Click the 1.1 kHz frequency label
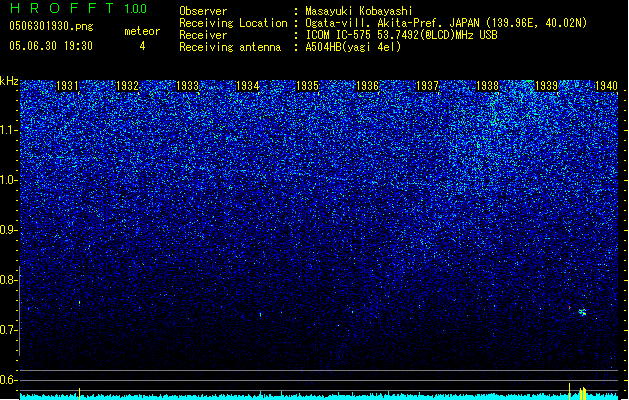This screenshot has height=400, width=629. click(x=8, y=130)
